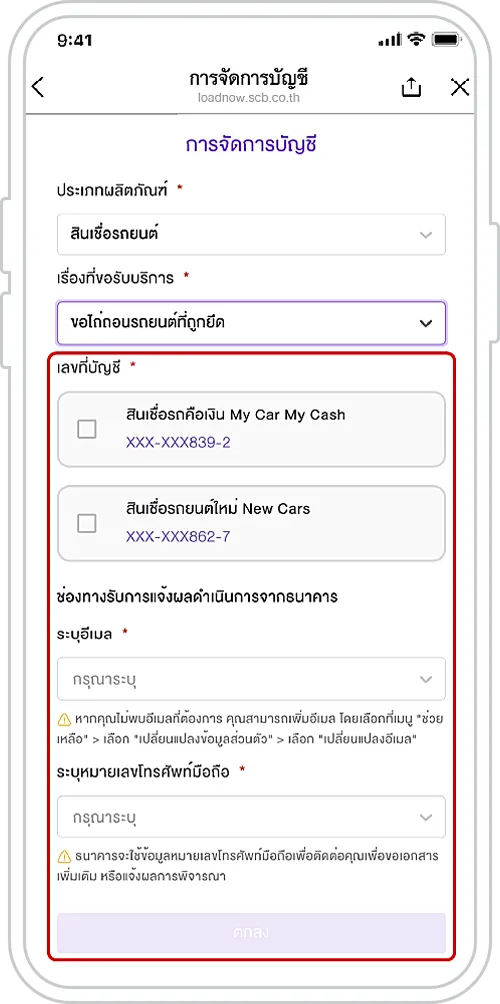Close the page with the X icon
Viewport: 500px width, 1004px height.
[x=460, y=87]
